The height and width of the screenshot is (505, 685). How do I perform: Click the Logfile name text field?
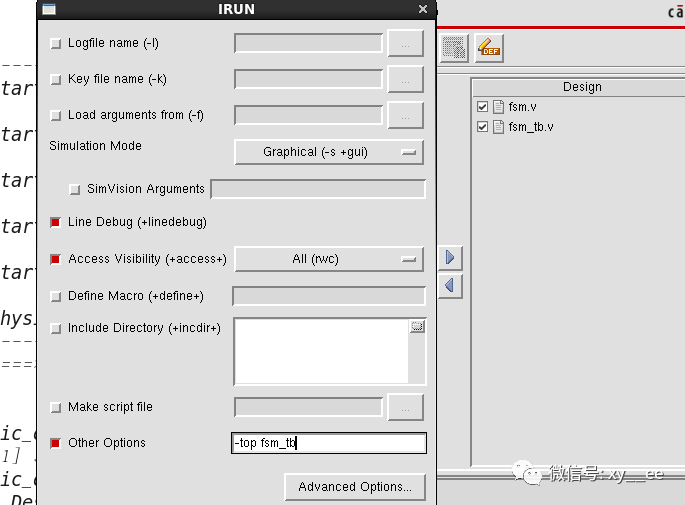pos(308,43)
